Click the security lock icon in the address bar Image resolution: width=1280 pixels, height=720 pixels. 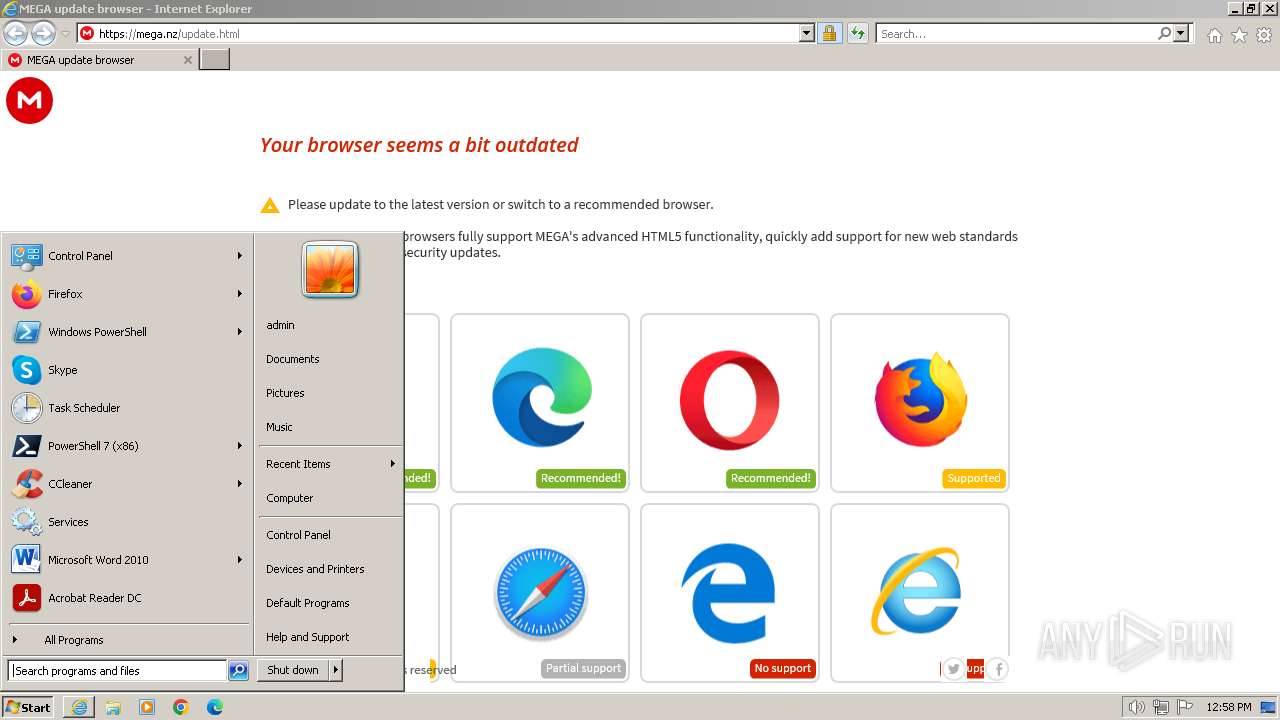[x=829, y=33]
